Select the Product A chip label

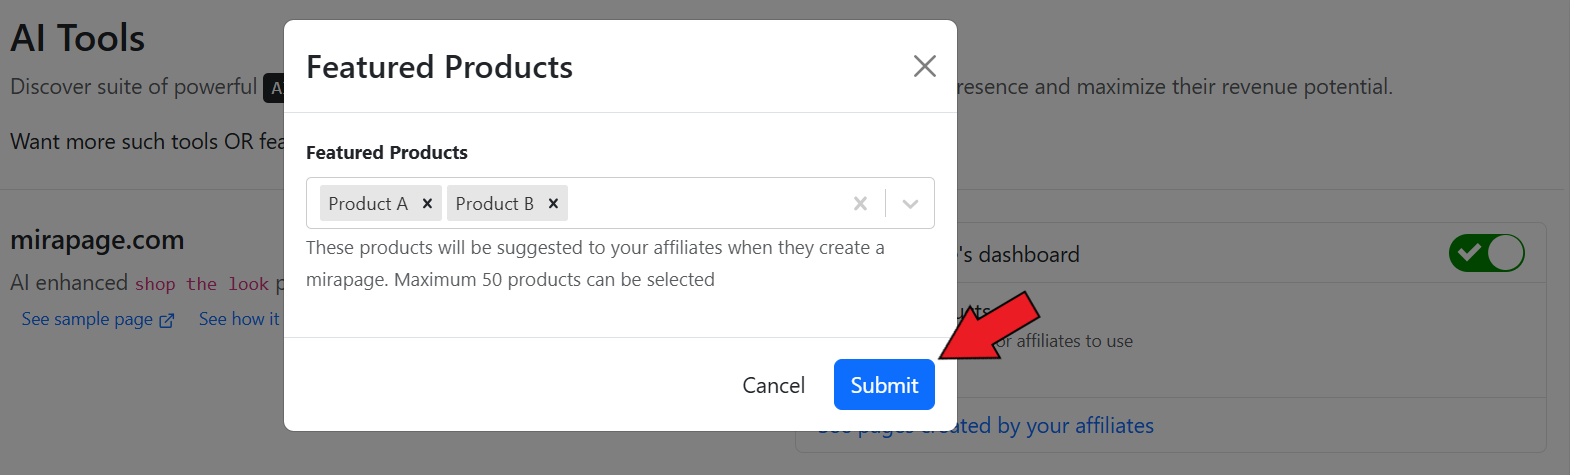(x=368, y=203)
